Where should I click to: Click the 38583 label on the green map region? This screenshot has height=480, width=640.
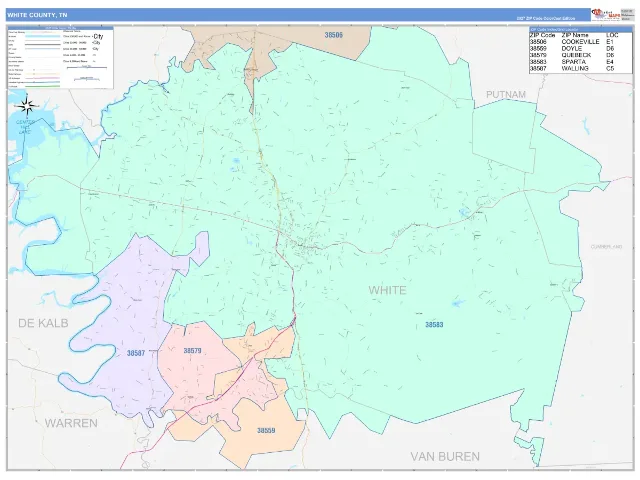click(434, 324)
